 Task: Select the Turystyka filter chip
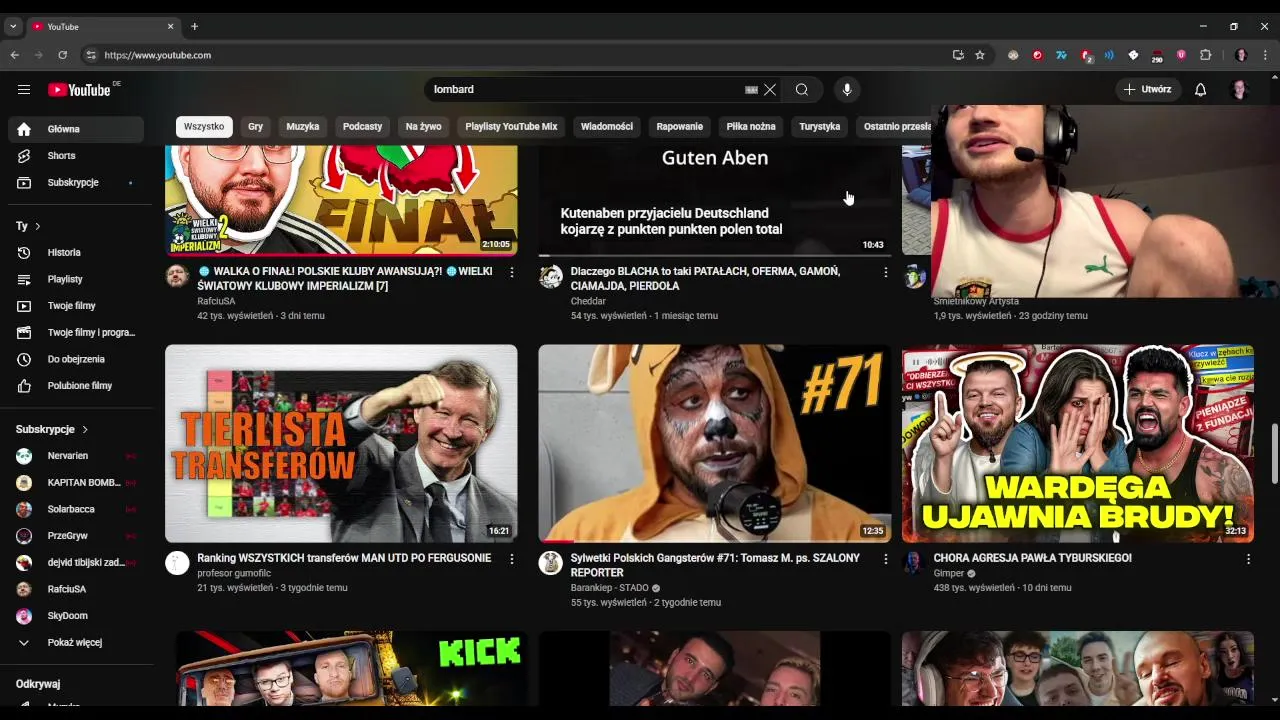coord(820,127)
